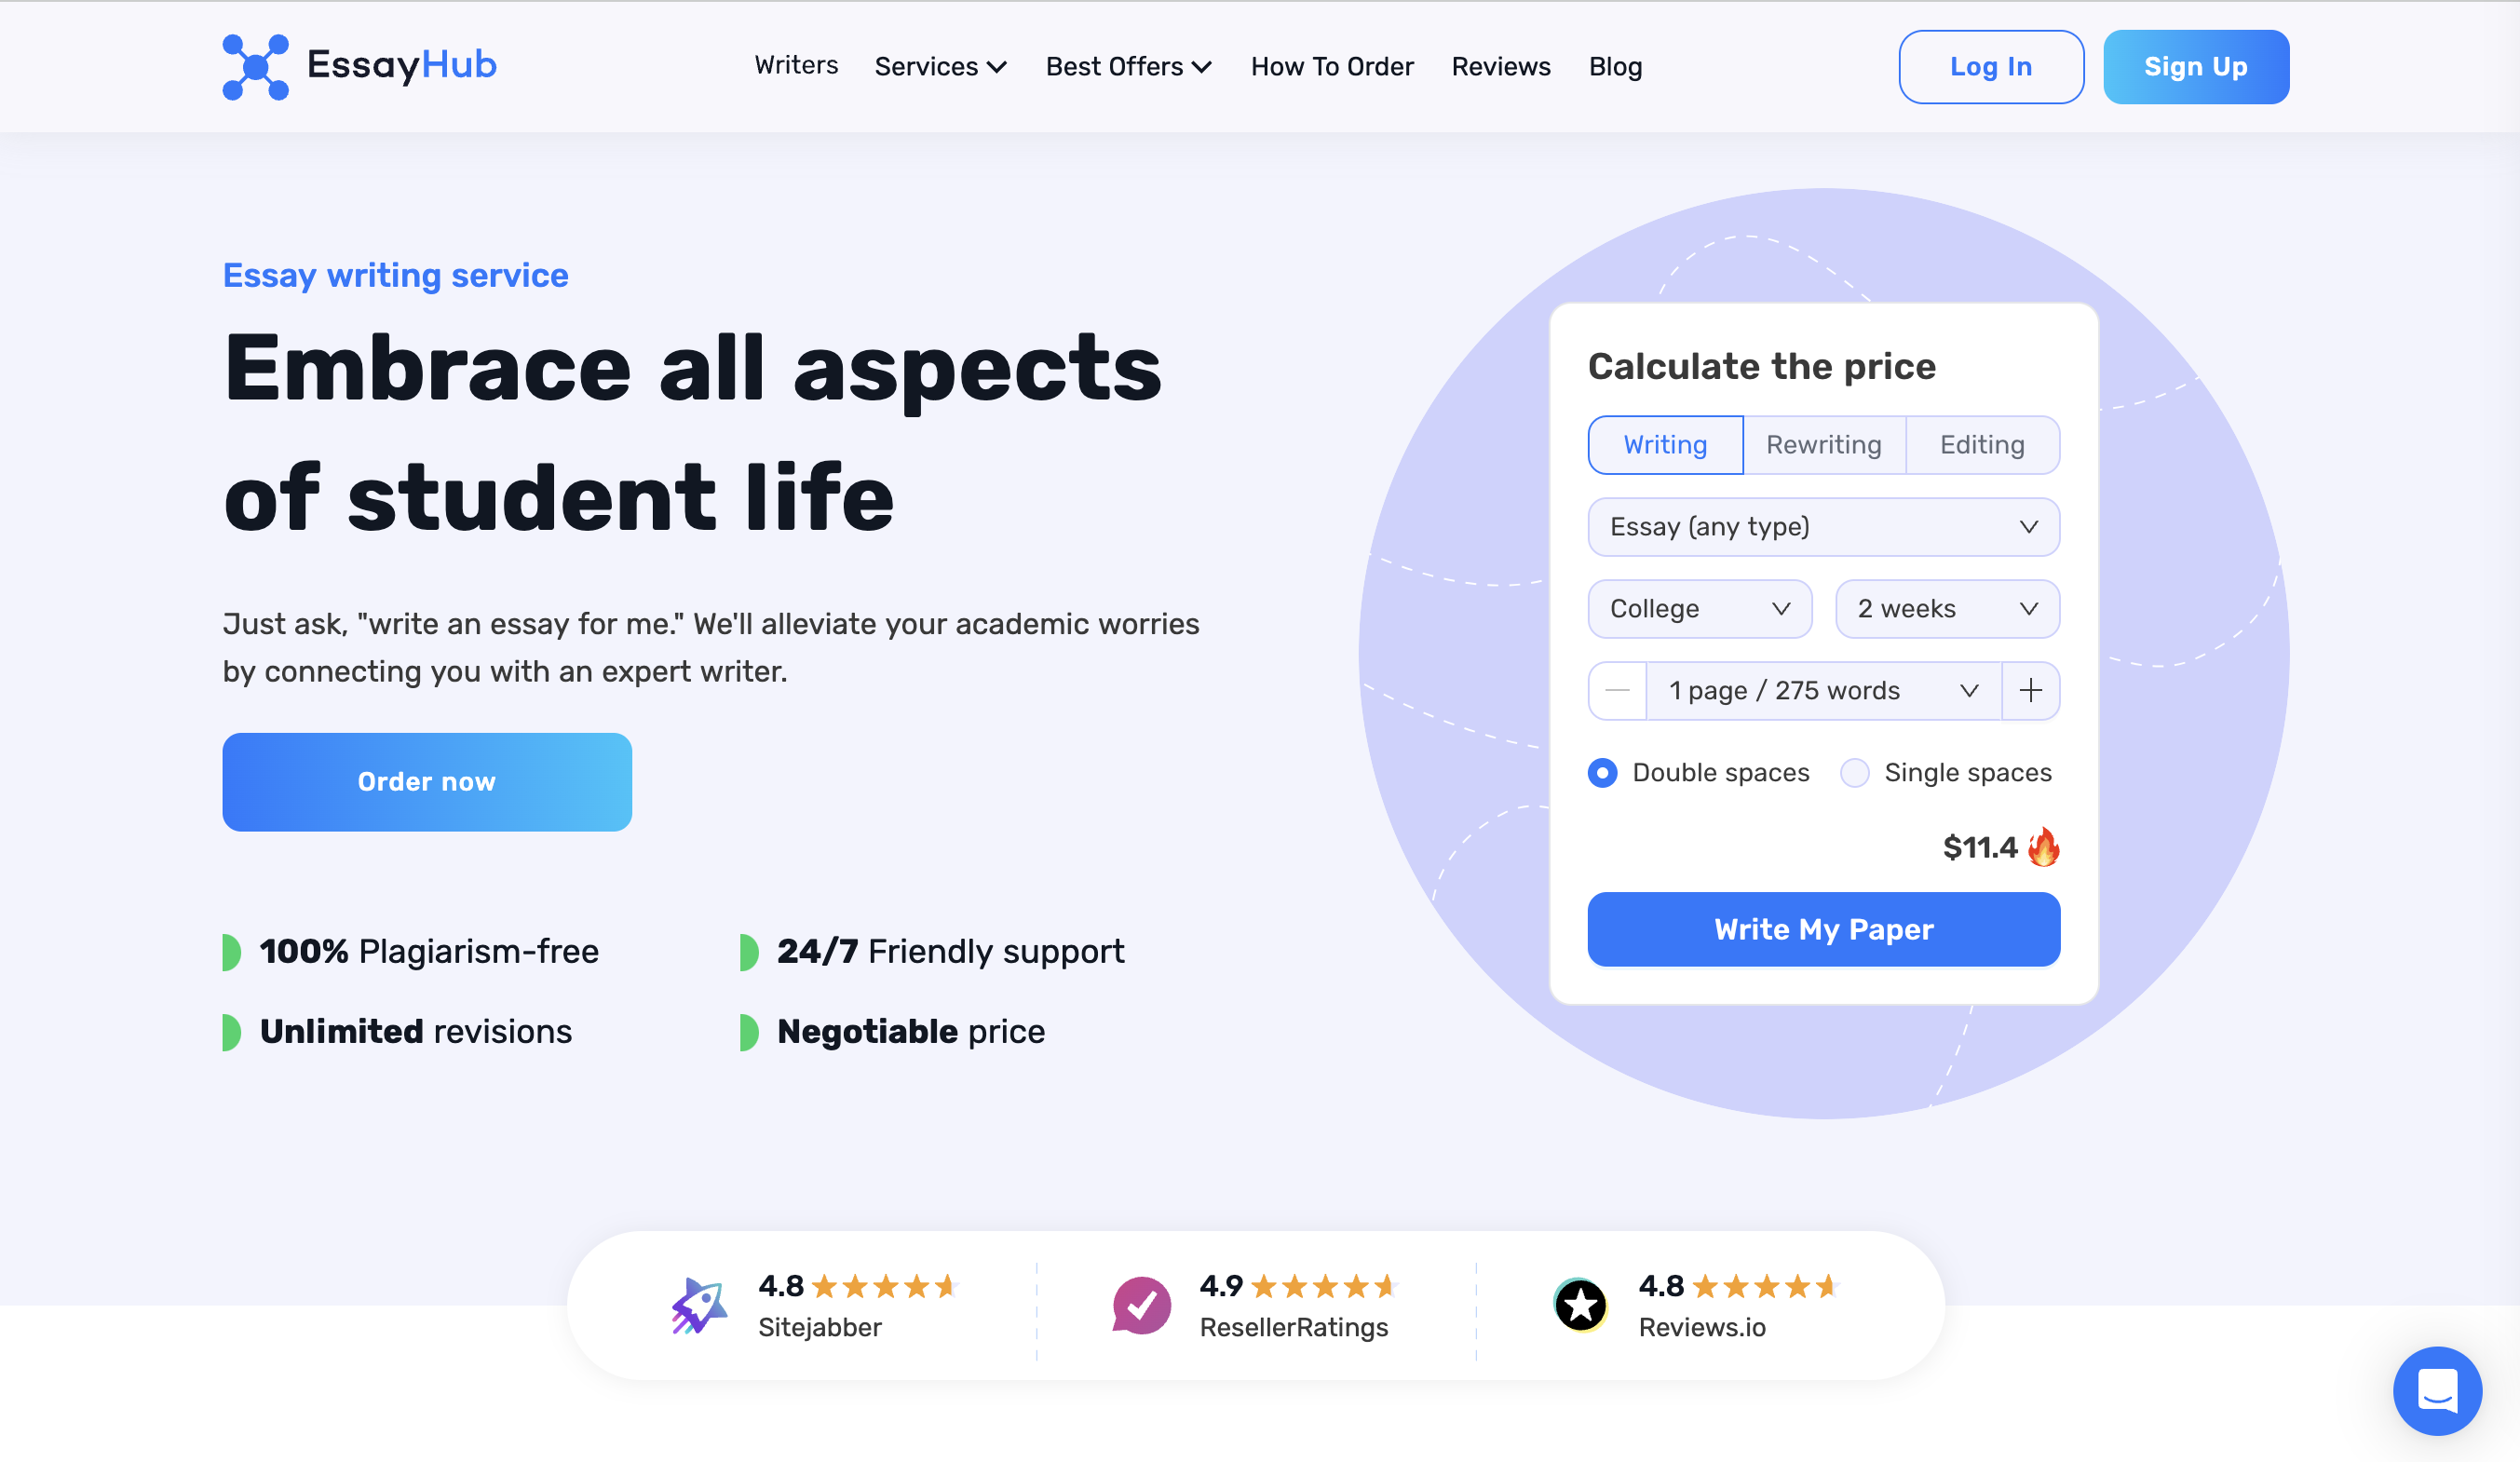This screenshot has width=2520, height=1462.
Task: Increase page count with plus button
Action: (2030, 691)
